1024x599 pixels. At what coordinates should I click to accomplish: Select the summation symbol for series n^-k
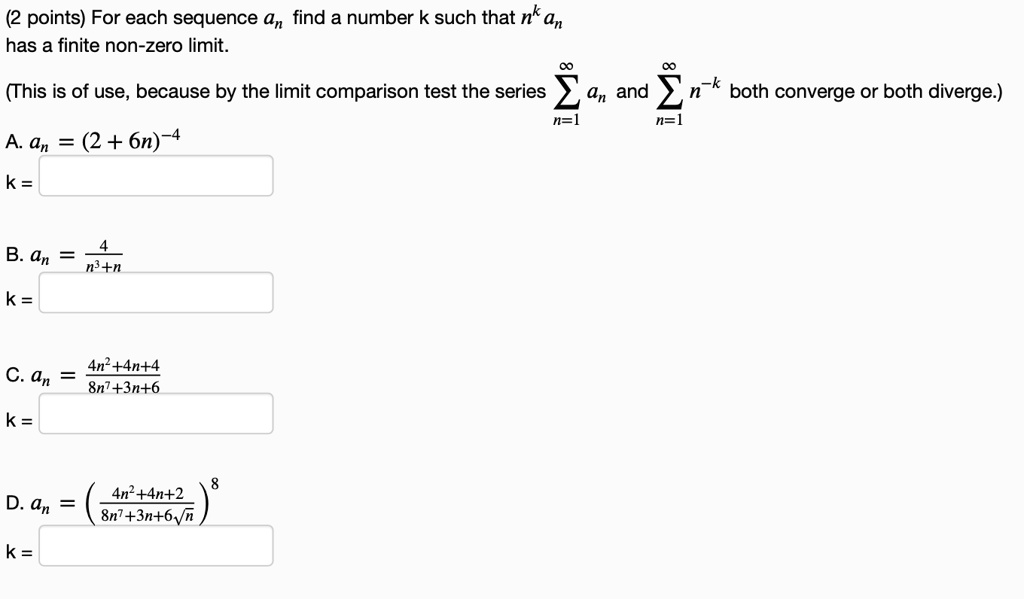pos(668,90)
